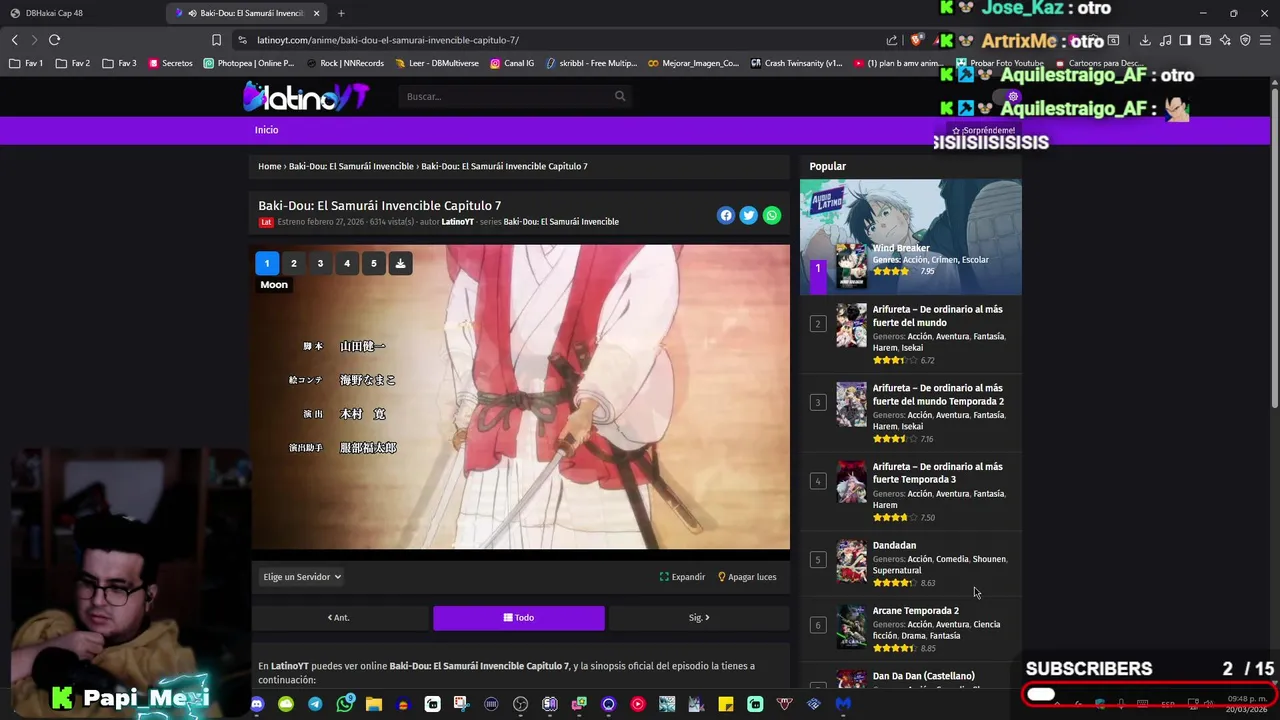
Task: Click the browser reload button
Action: click(x=54, y=40)
